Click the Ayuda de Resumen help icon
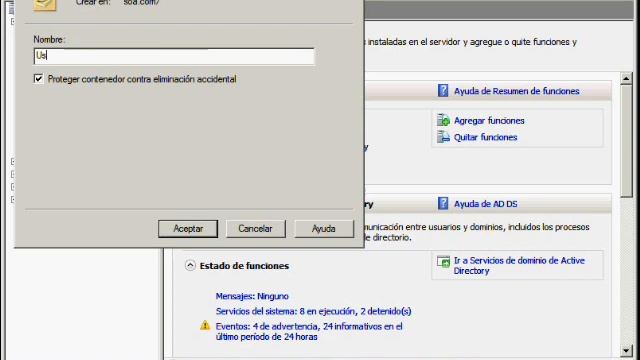 click(443, 91)
